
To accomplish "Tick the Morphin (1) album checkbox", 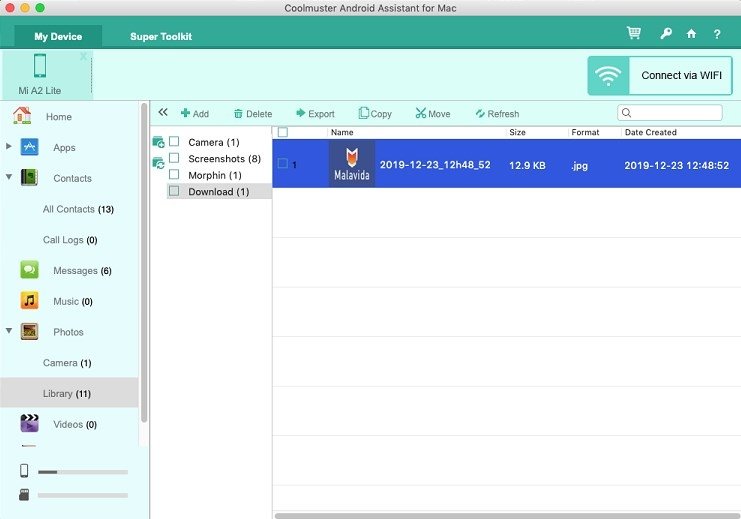I will point(174,174).
